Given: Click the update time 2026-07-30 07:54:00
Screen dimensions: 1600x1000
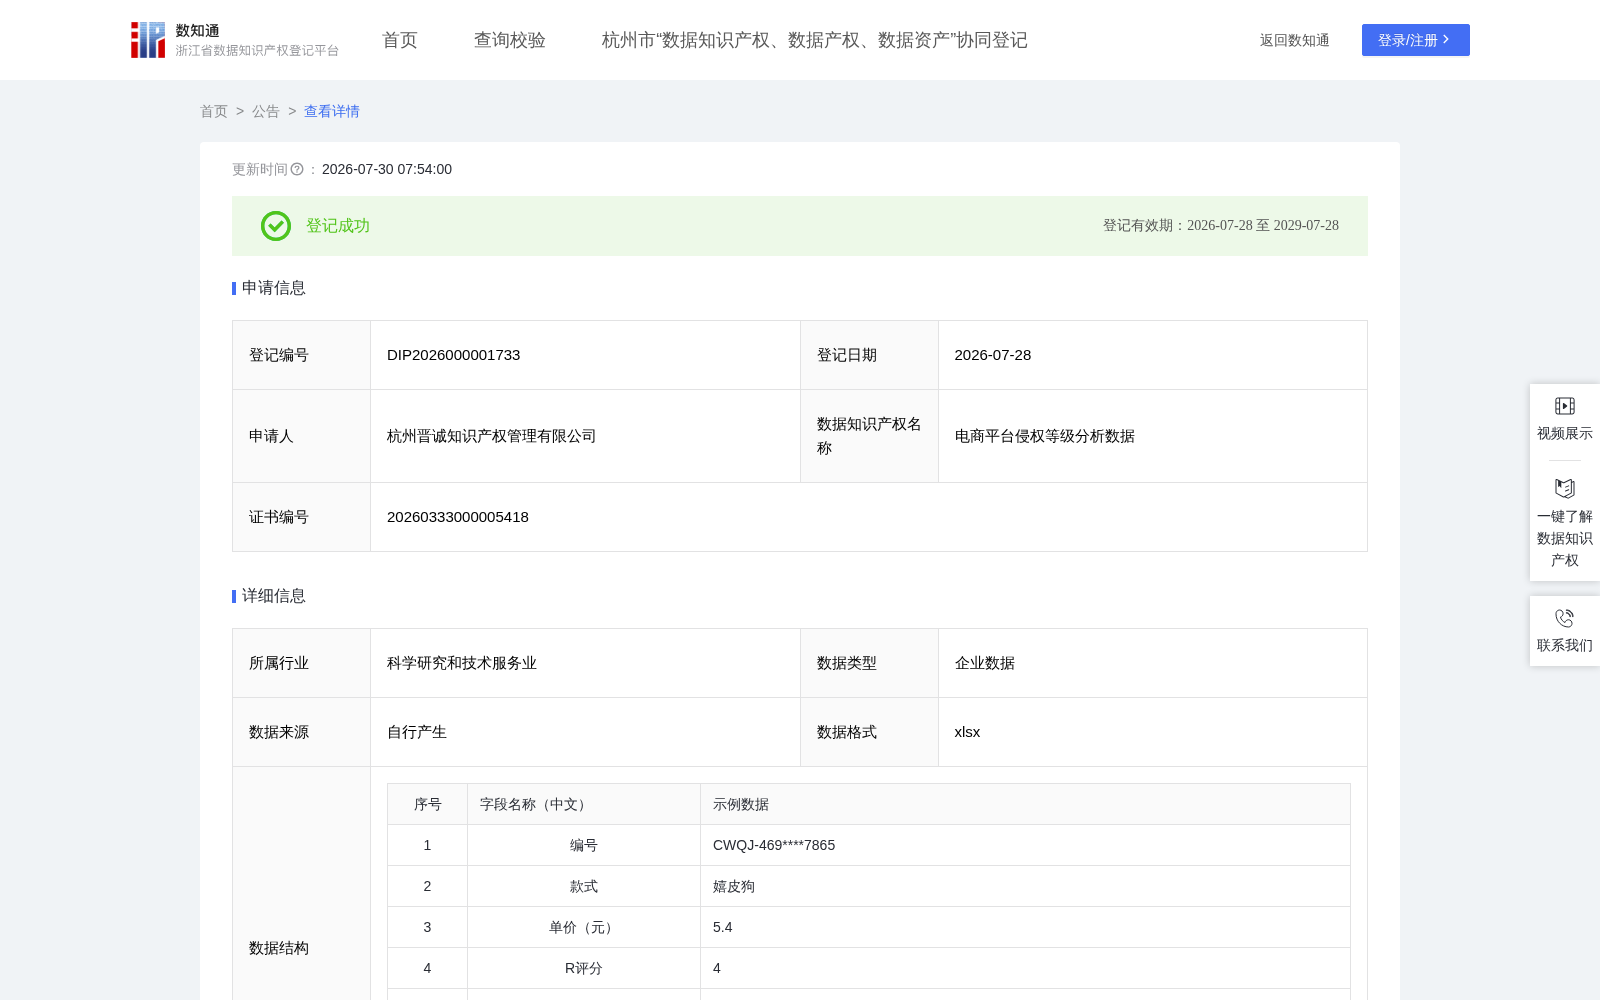Looking at the screenshot, I should tap(387, 169).
